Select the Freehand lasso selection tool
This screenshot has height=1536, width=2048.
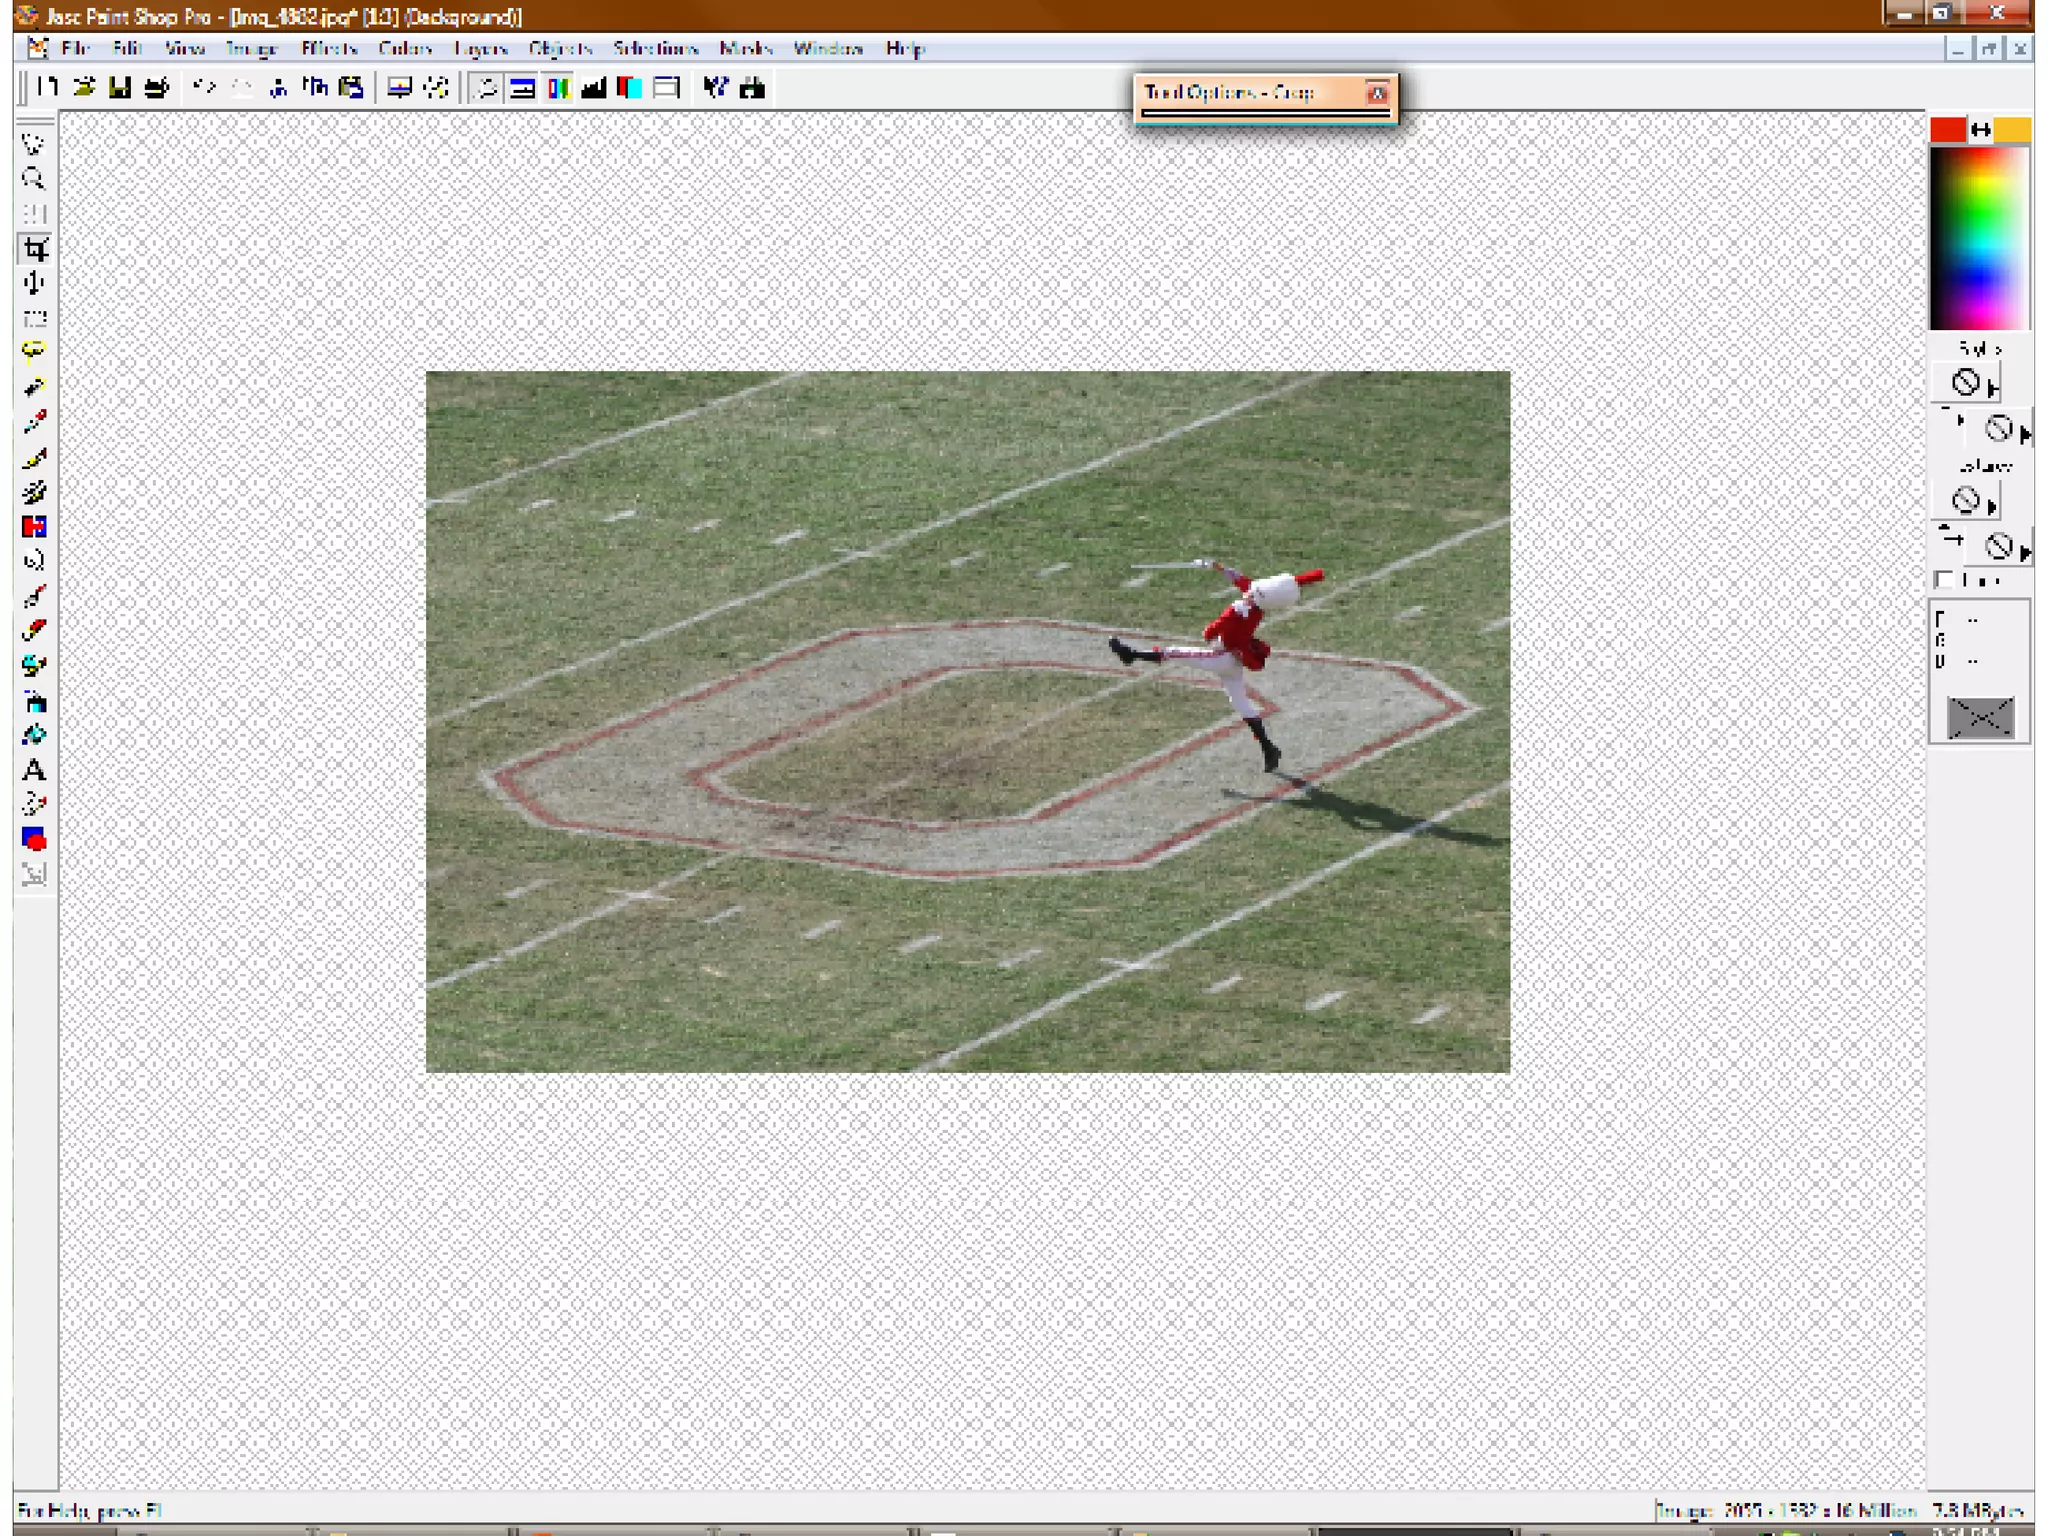pos(34,351)
